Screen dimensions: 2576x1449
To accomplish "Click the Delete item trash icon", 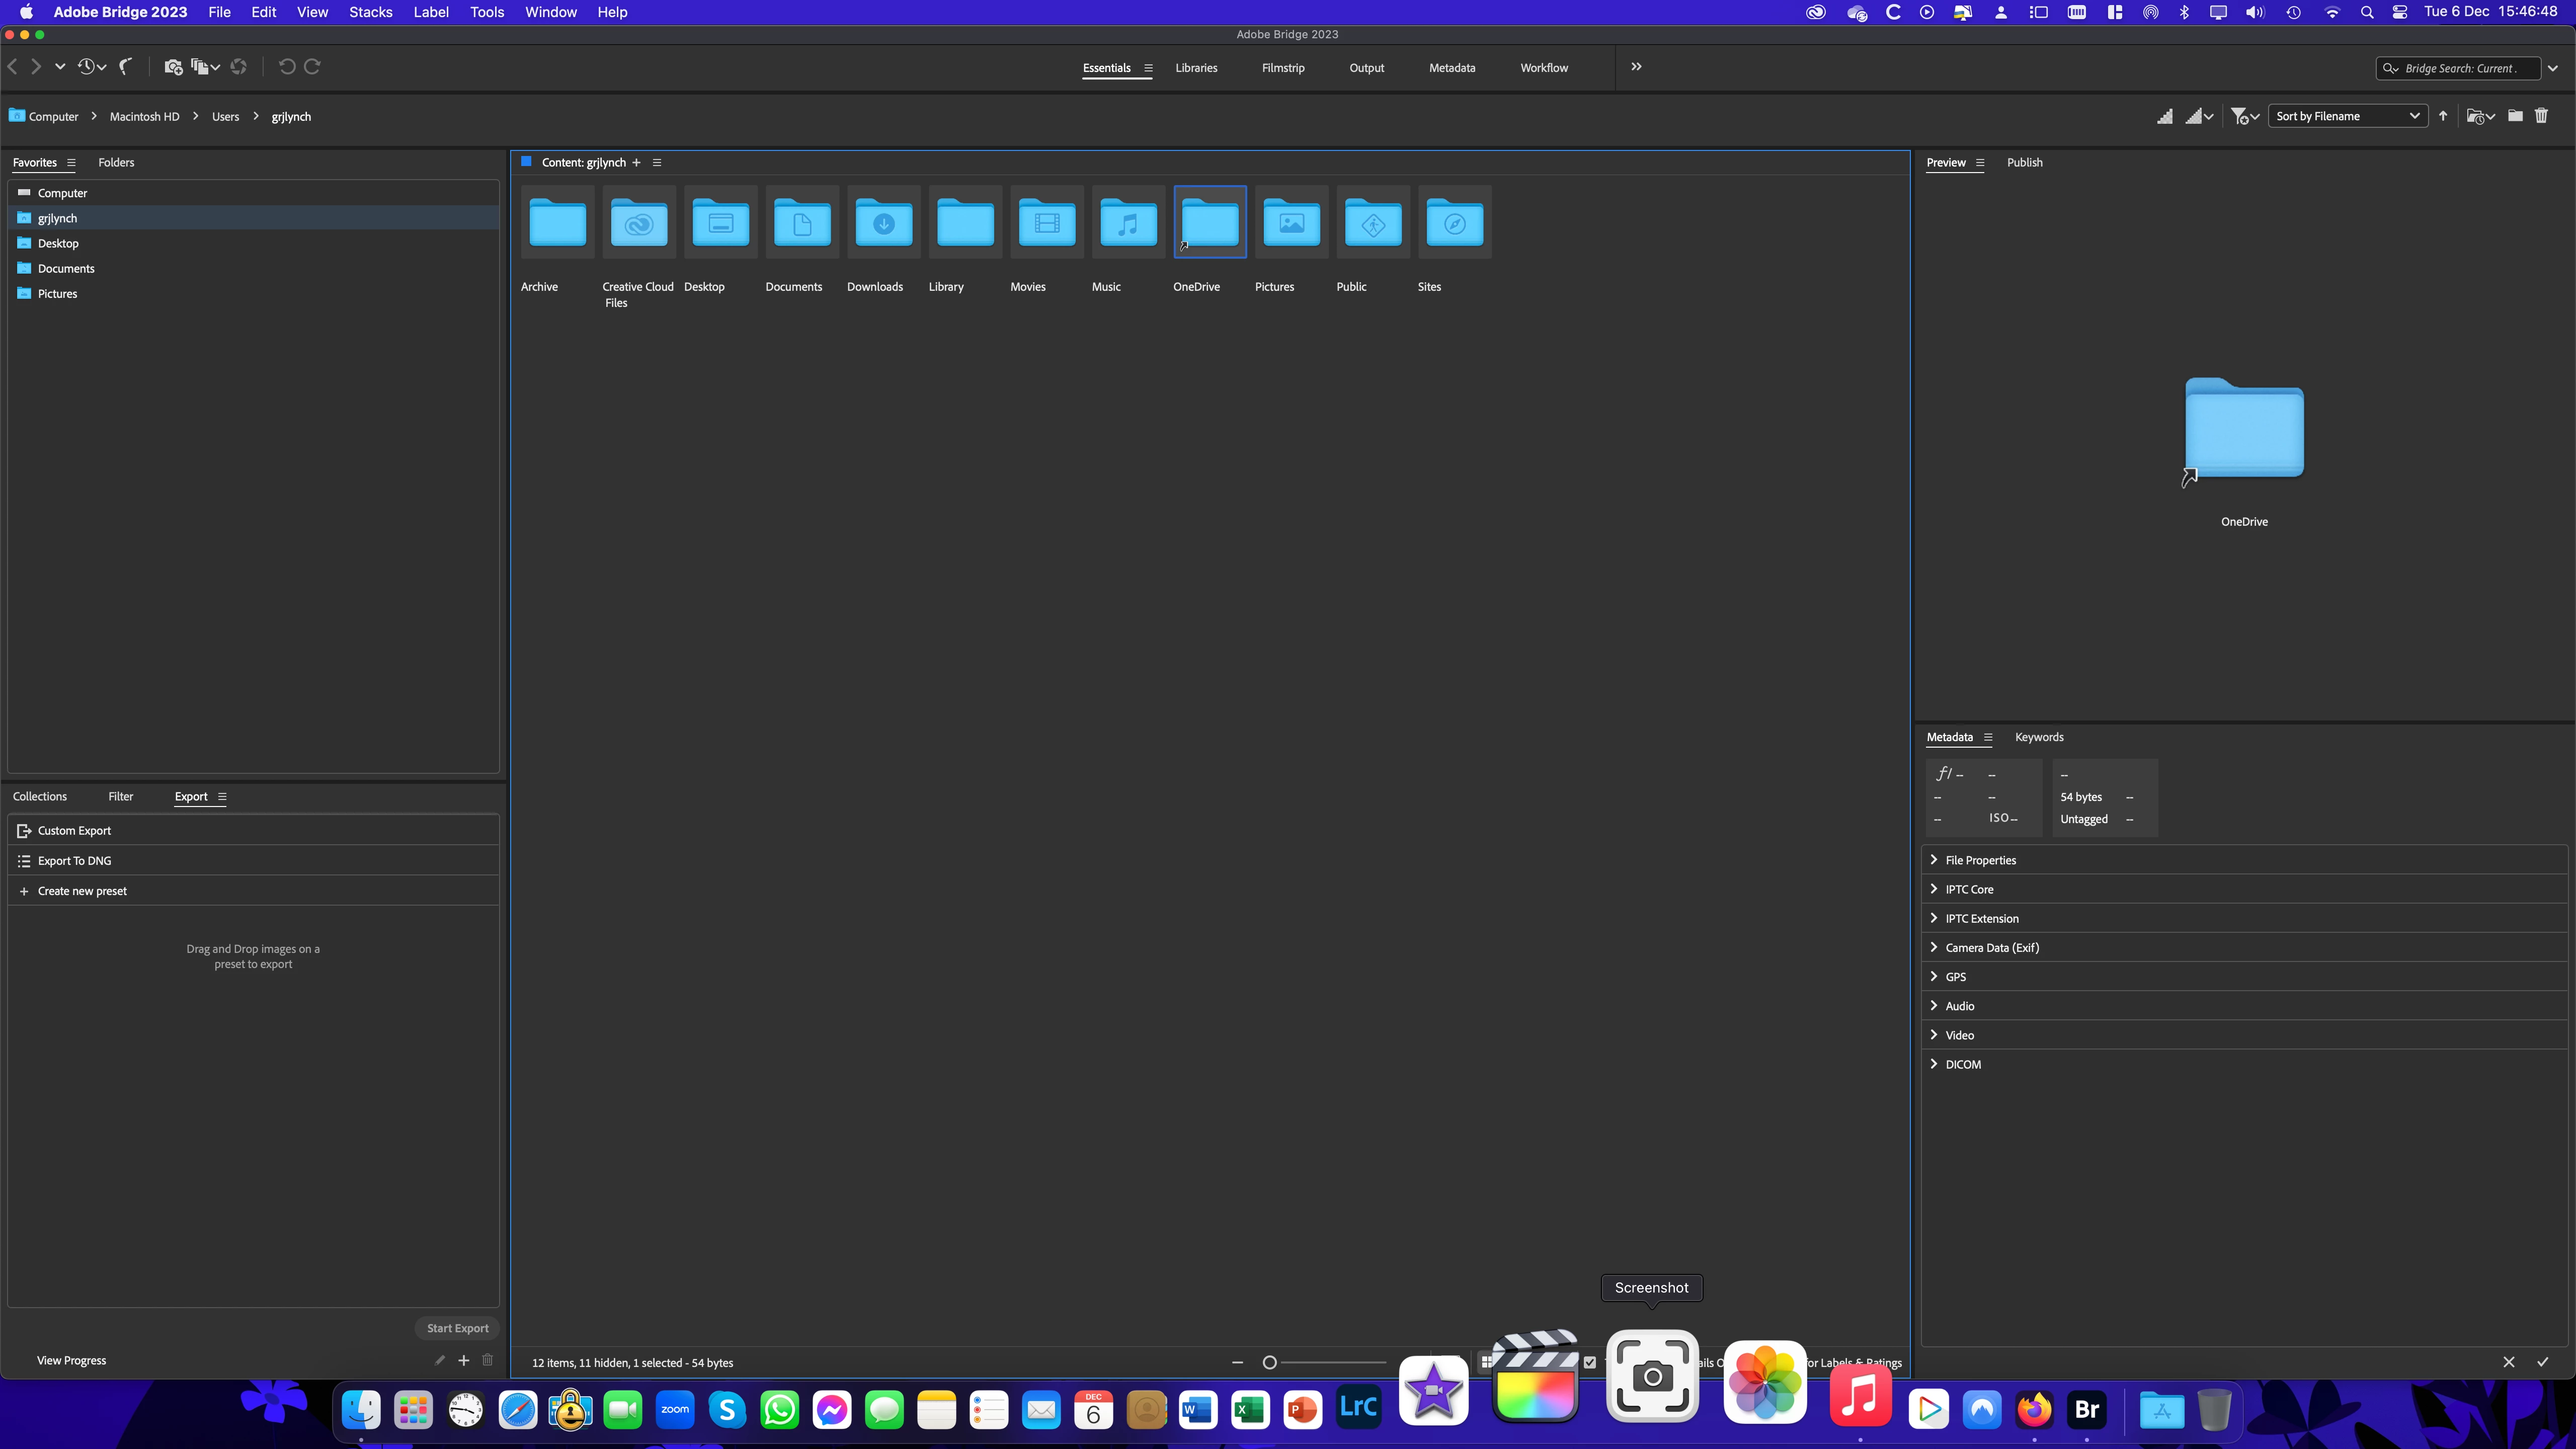I will click(x=2541, y=116).
